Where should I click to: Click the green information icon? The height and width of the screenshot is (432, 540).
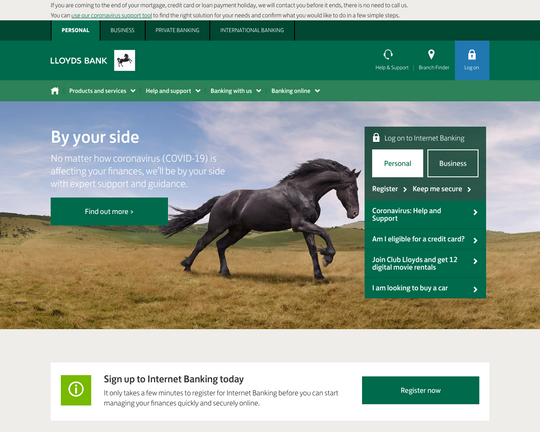coord(76,390)
